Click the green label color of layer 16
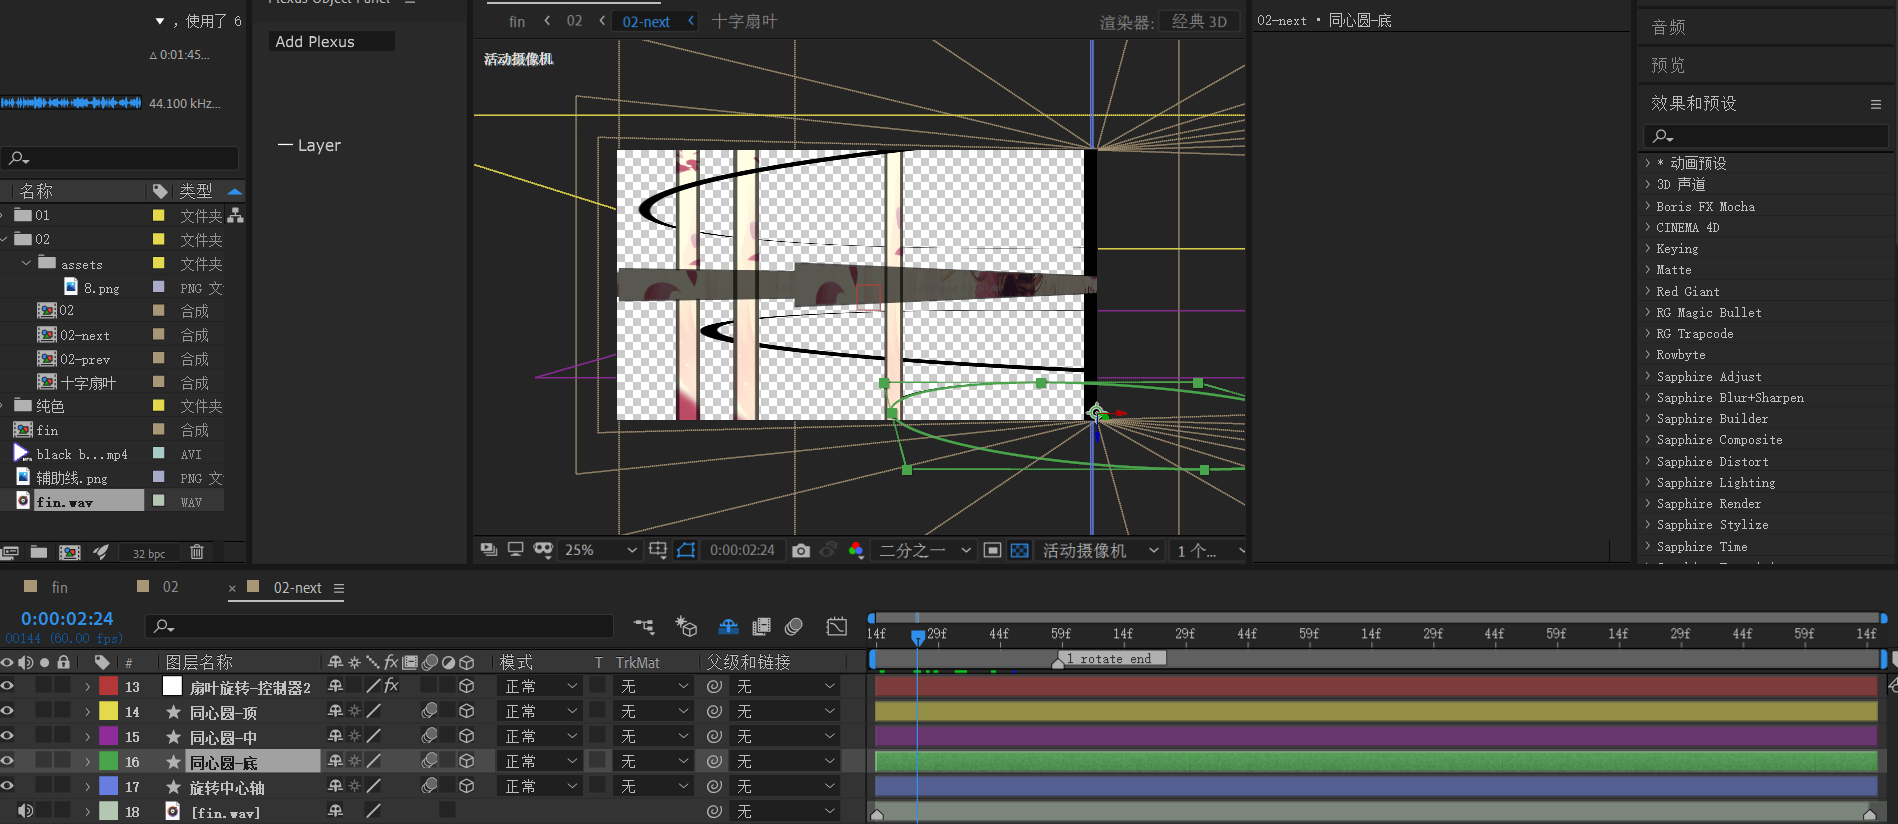Viewport: 1898px width, 824px height. (108, 761)
